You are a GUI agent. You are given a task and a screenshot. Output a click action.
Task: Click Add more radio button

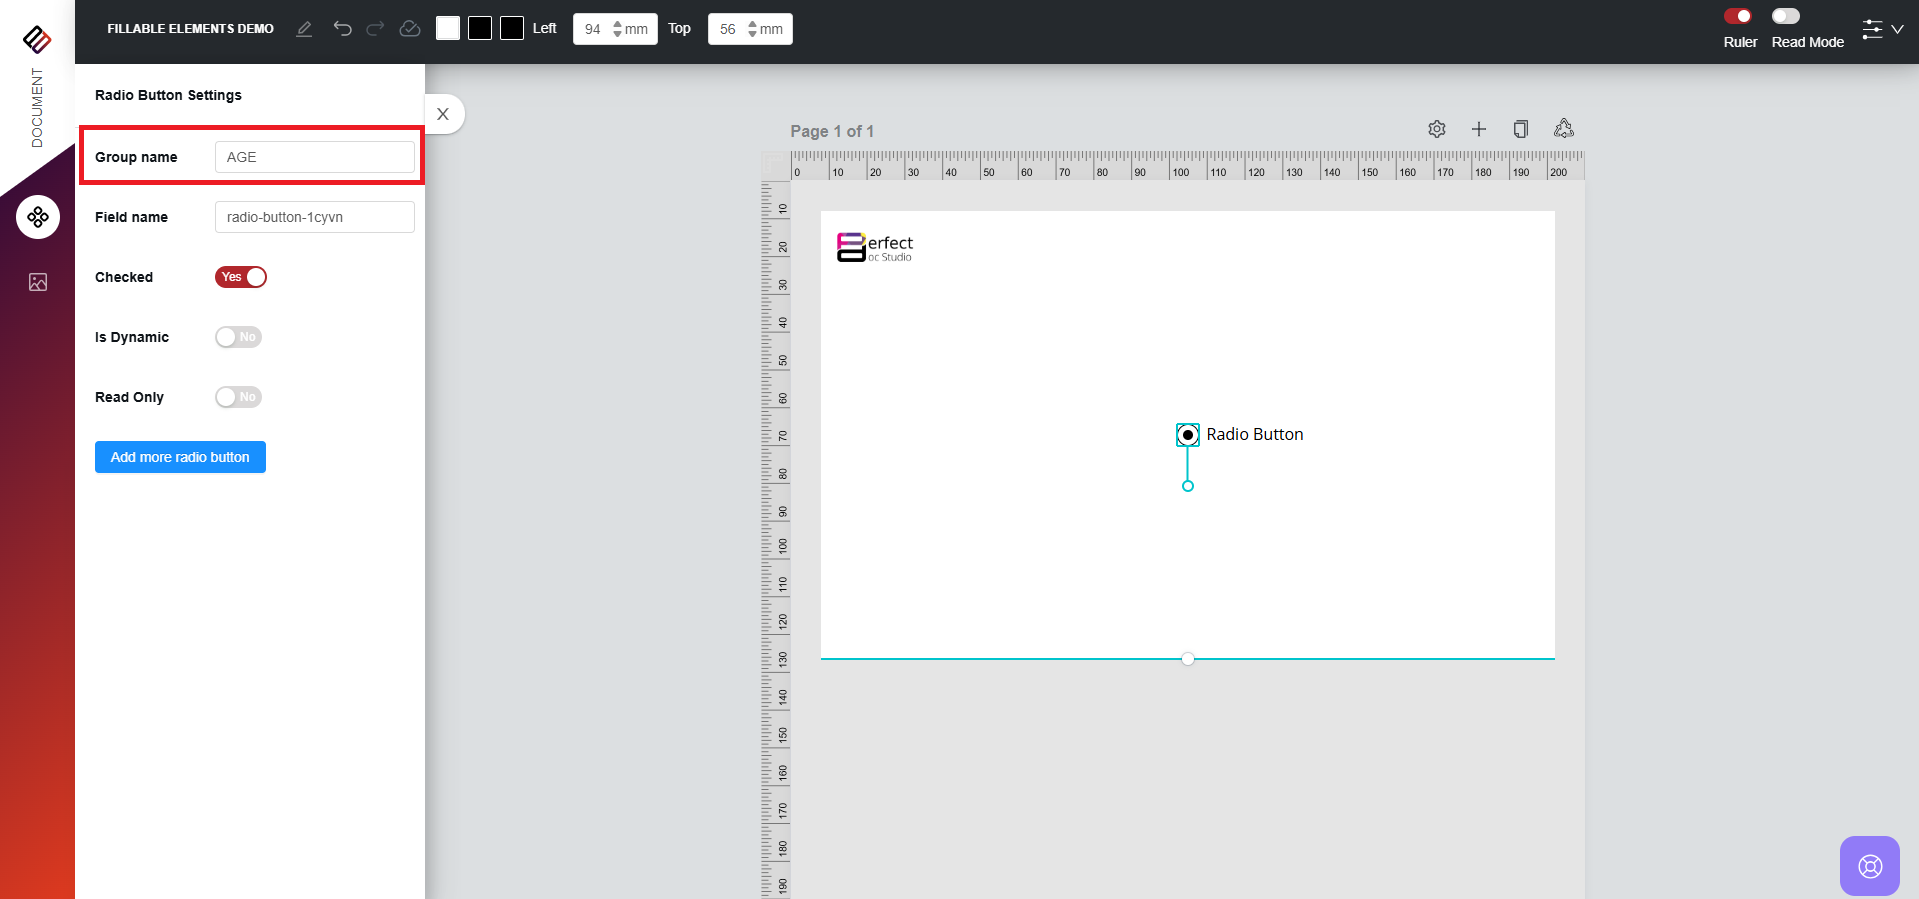(x=180, y=457)
